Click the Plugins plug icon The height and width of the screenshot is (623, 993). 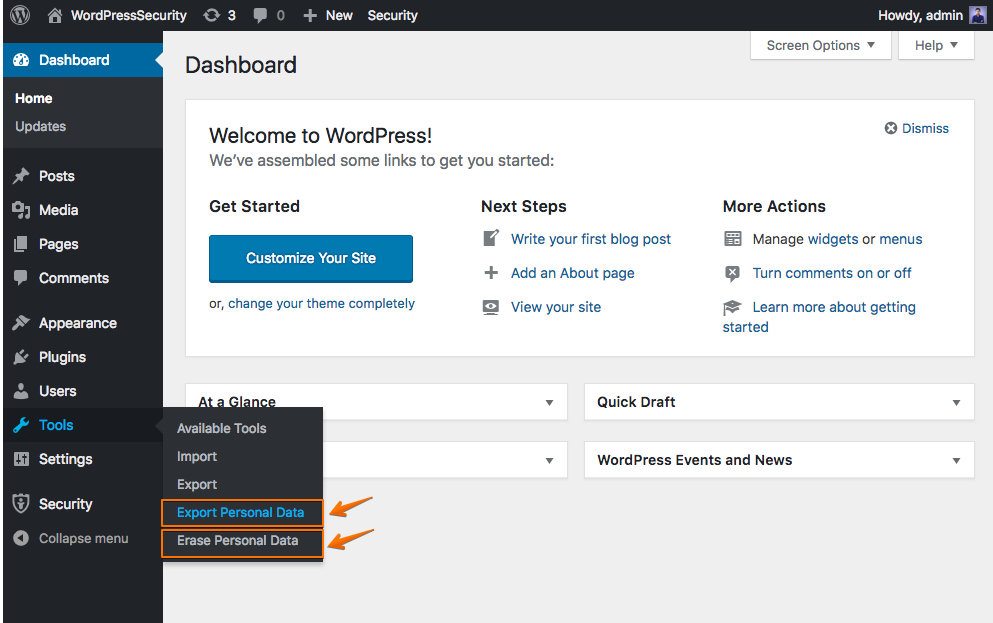pos(21,357)
